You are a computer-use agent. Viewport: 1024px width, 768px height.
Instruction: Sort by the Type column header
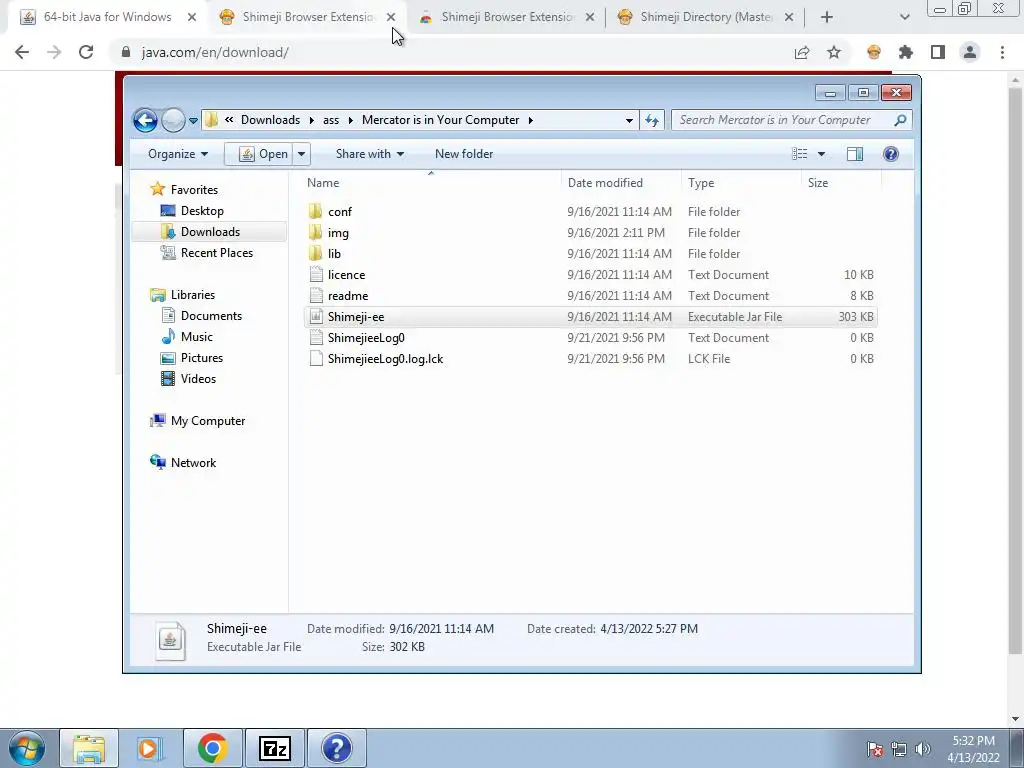[x=701, y=183]
